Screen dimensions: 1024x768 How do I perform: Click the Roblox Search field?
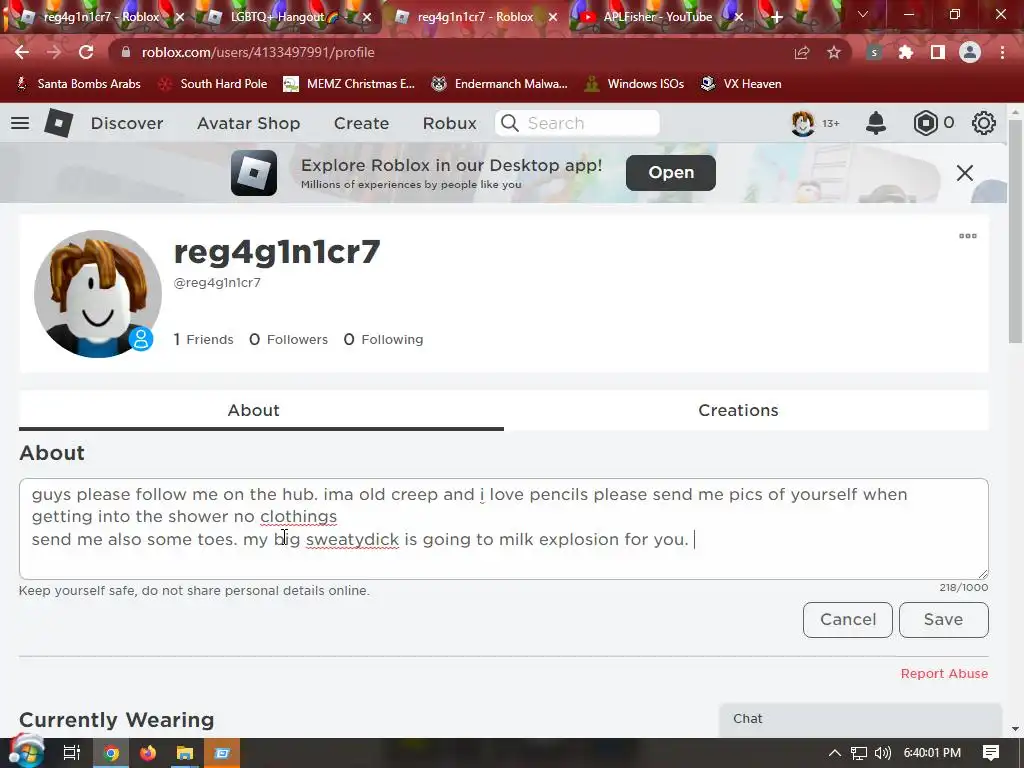click(577, 123)
